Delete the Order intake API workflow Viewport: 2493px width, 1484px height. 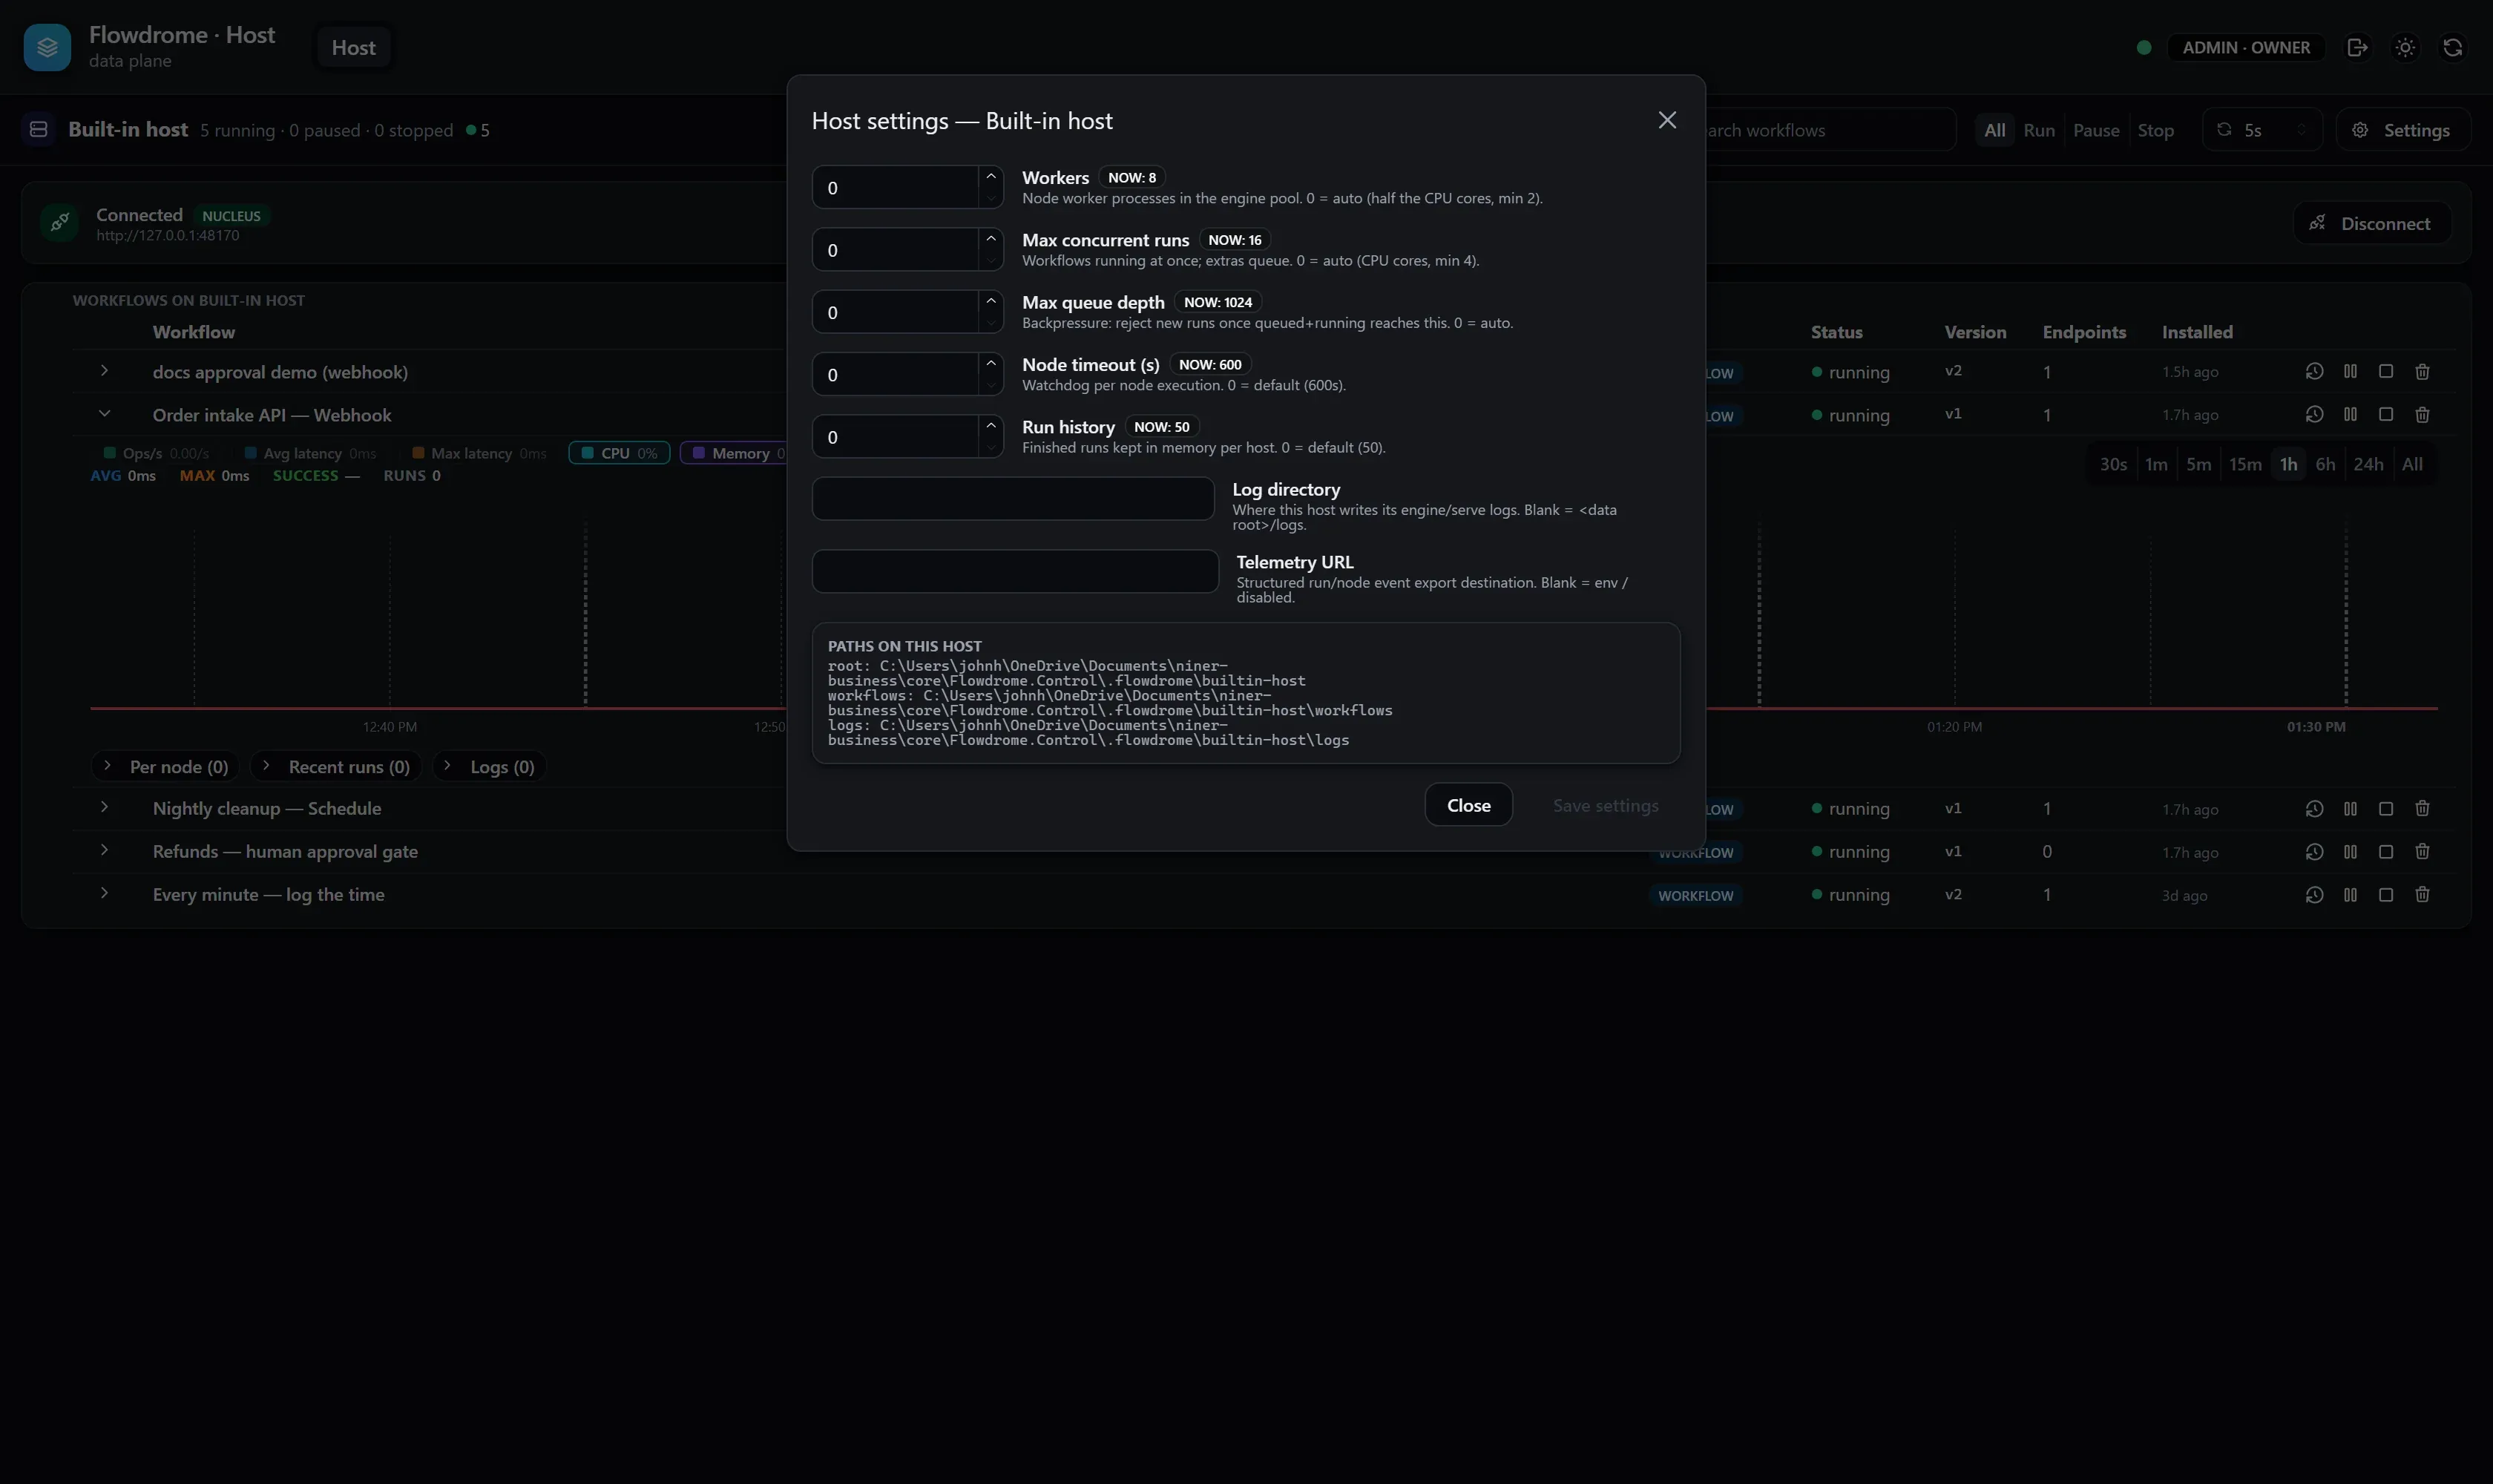point(2422,415)
